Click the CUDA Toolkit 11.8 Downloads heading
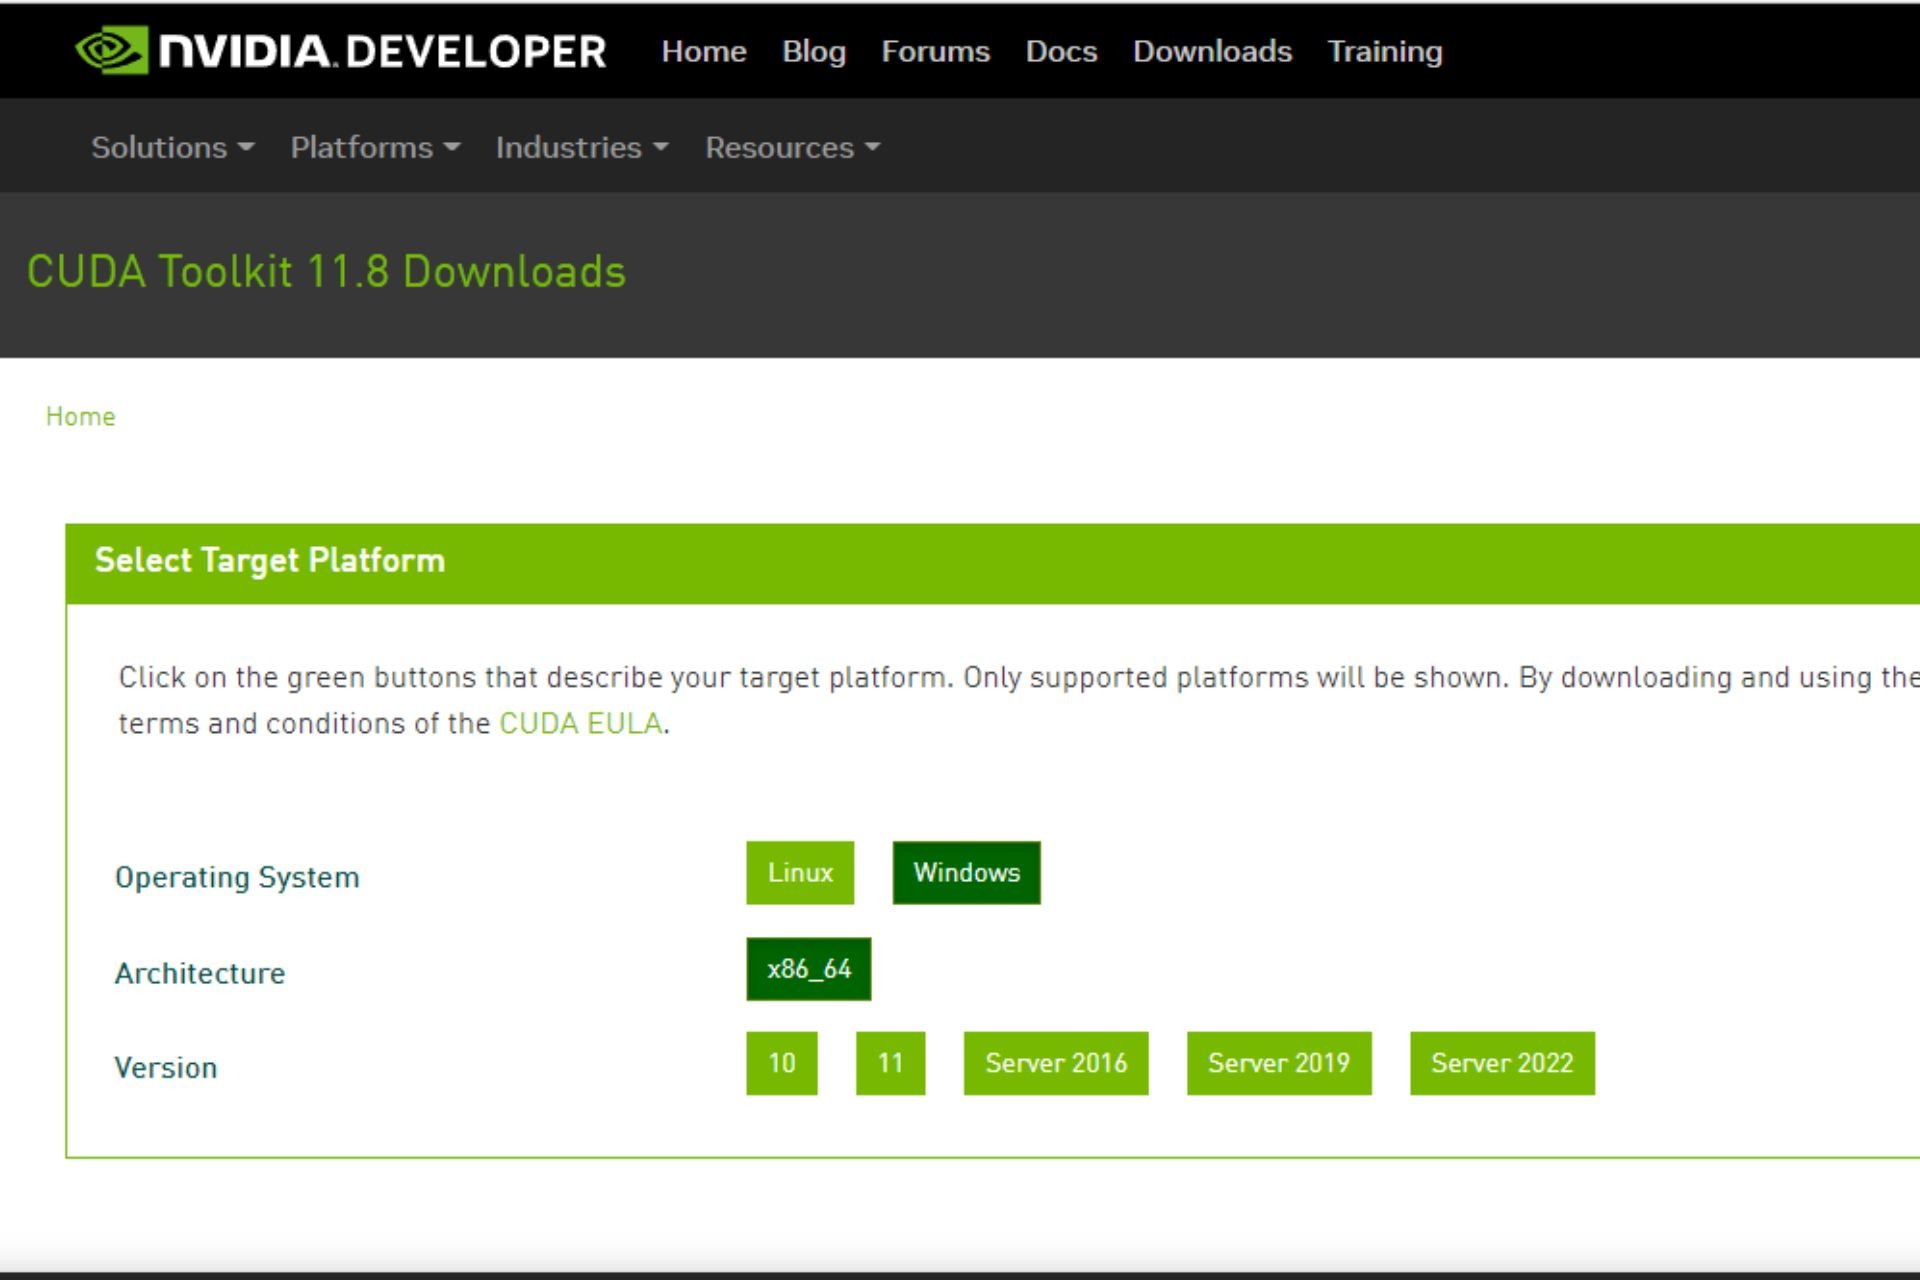Image resolution: width=1920 pixels, height=1280 pixels. coord(326,271)
